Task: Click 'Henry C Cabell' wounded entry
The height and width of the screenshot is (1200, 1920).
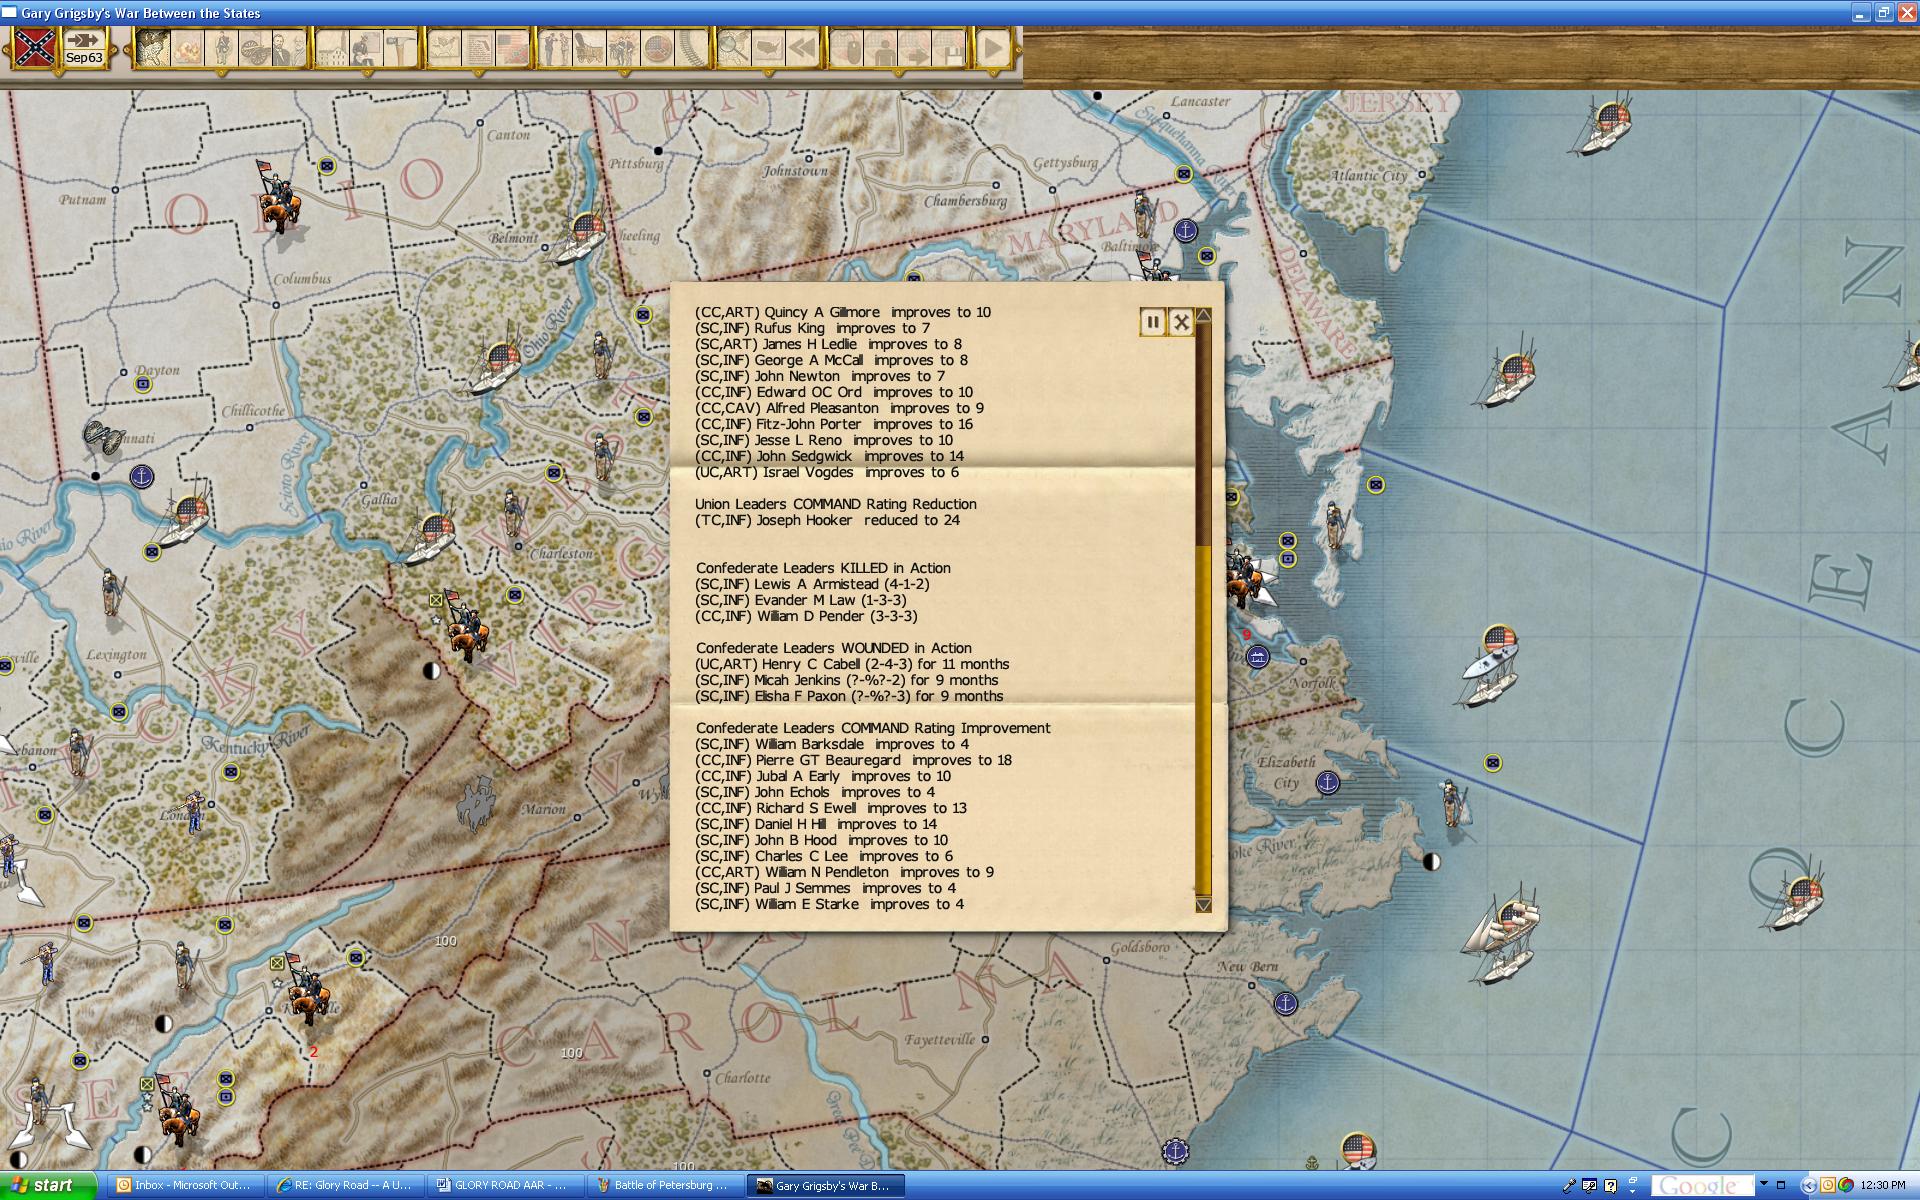Action: coord(852,664)
